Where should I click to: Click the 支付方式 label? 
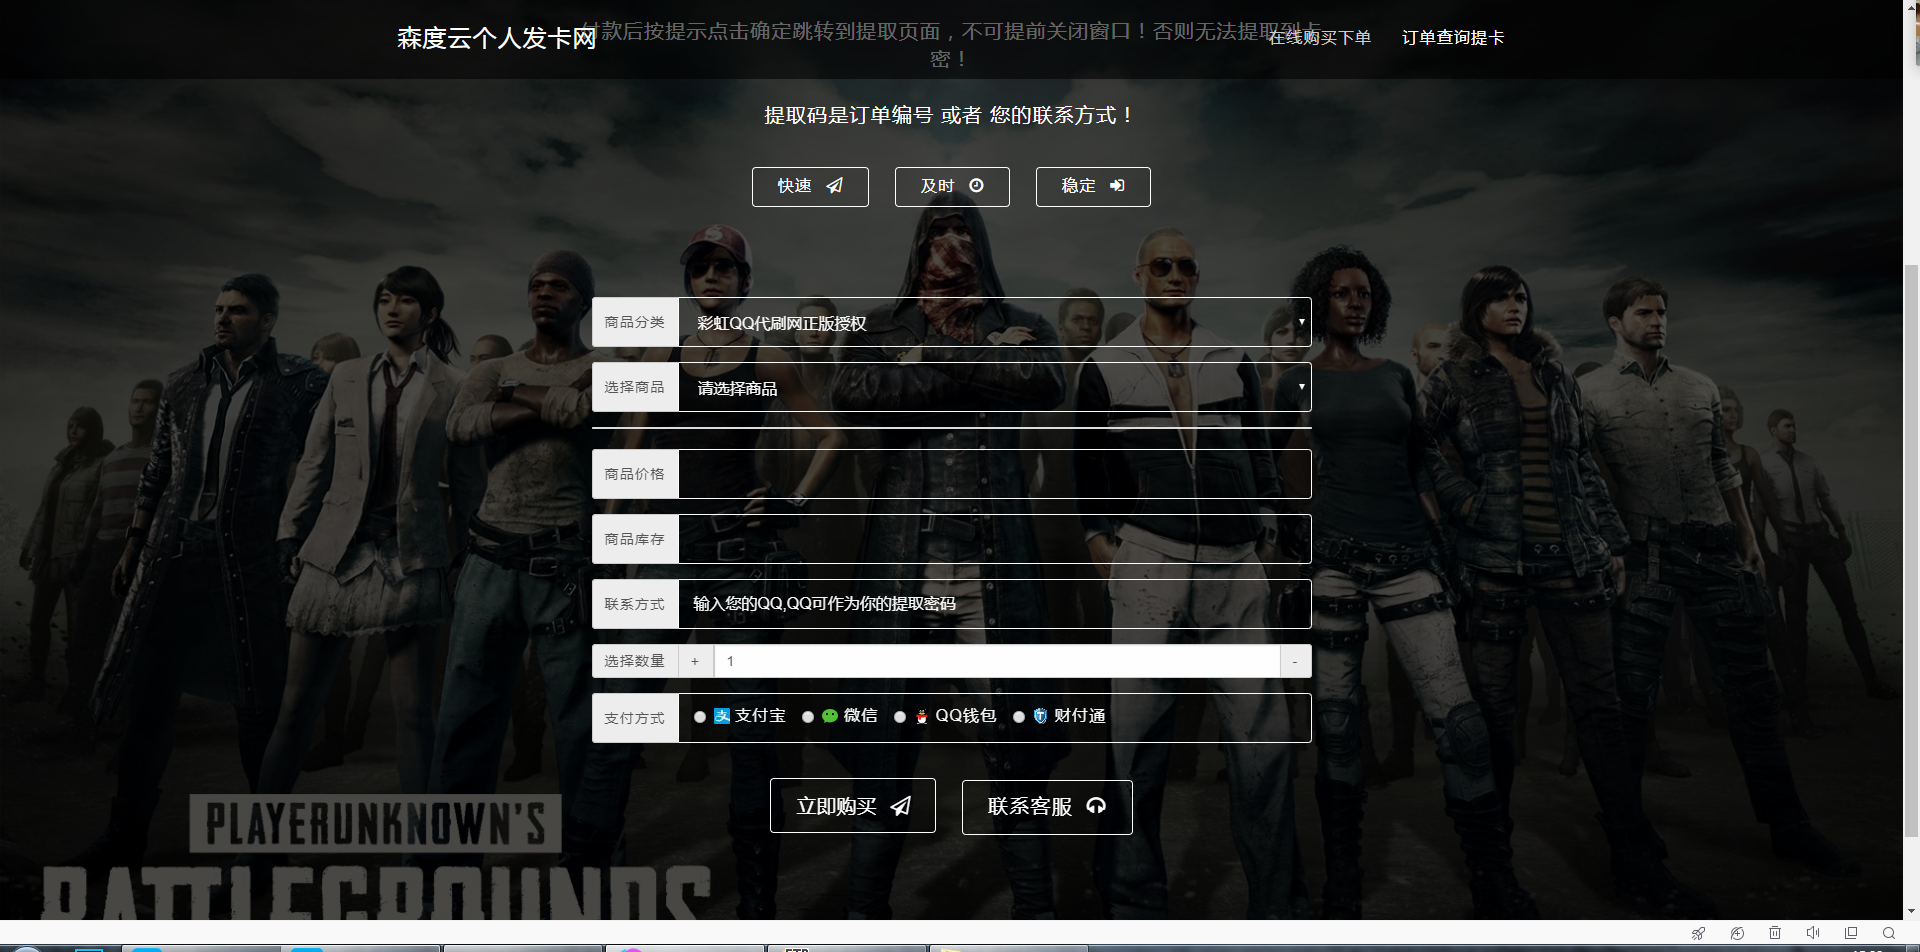coord(634,718)
